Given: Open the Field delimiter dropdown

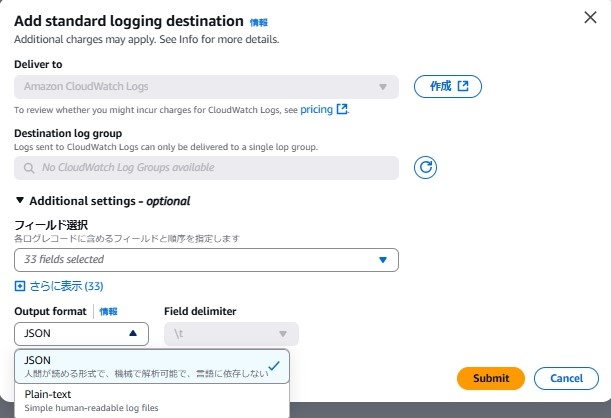Looking at the screenshot, I should (x=231, y=334).
